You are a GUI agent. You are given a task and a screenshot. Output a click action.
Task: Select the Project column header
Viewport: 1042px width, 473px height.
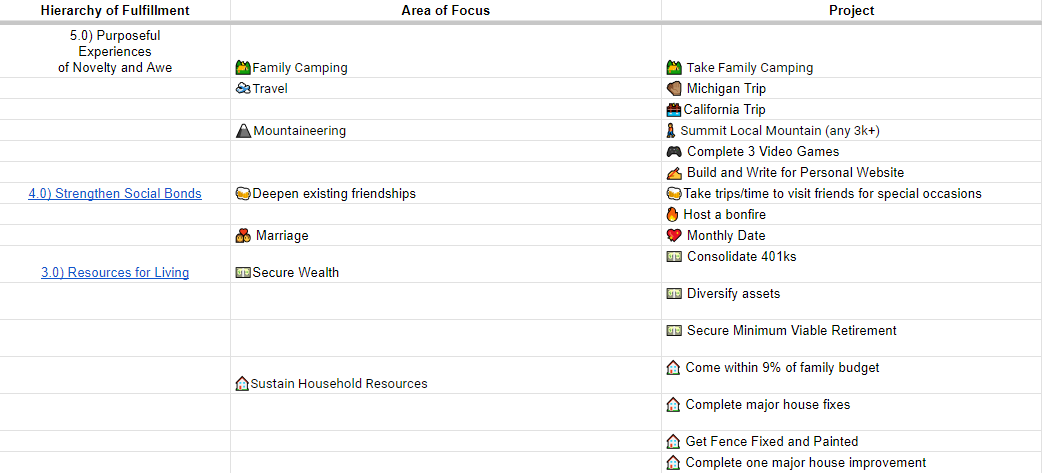coord(851,11)
